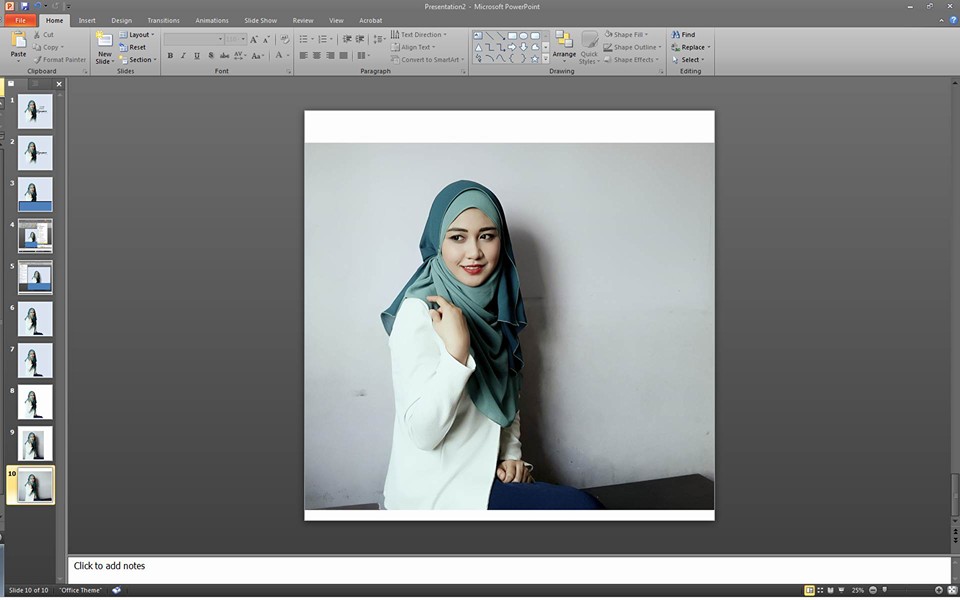This screenshot has height=600, width=960.
Task: Switch to Slide Sorter view in status bar
Action: pyautogui.click(x=820, y=590)
